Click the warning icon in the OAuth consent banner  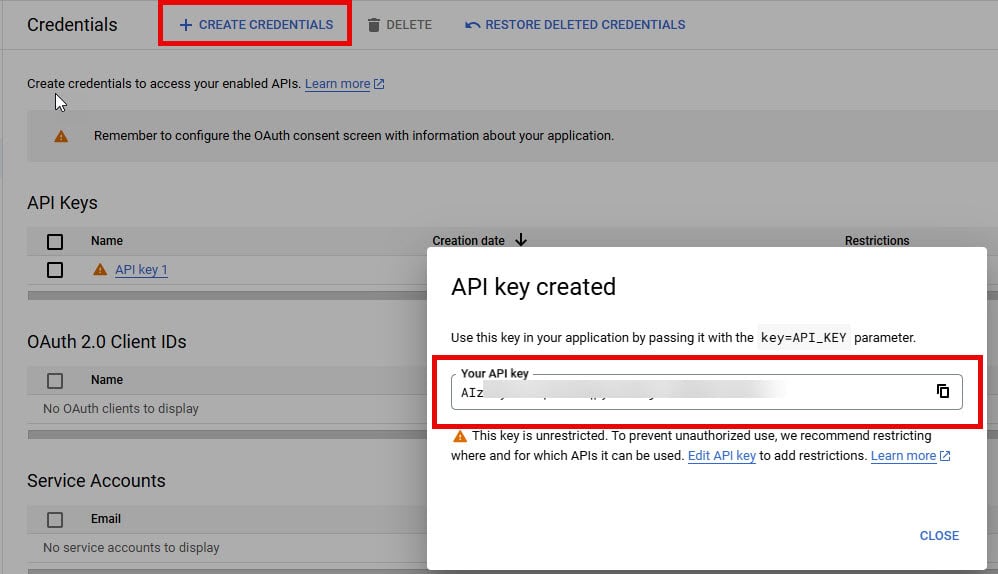point(61,136)
